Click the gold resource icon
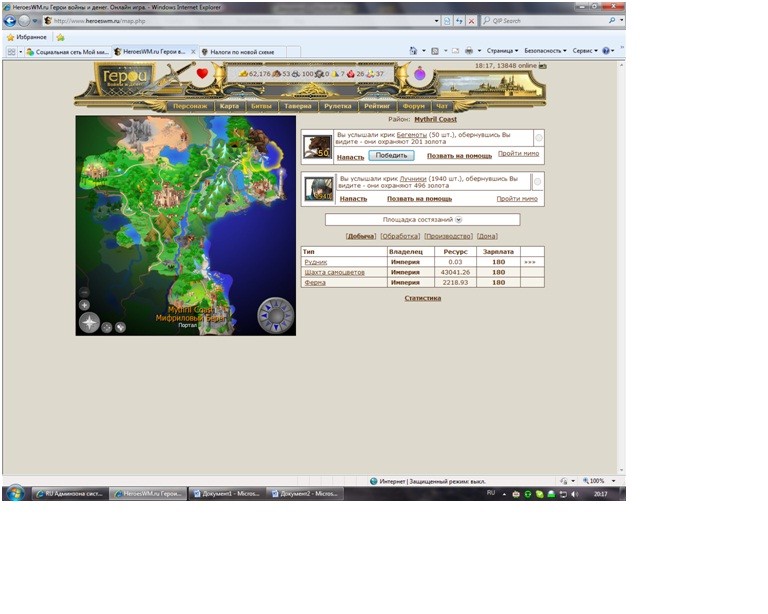Screen dimensions: 768x614 point(243,74)
